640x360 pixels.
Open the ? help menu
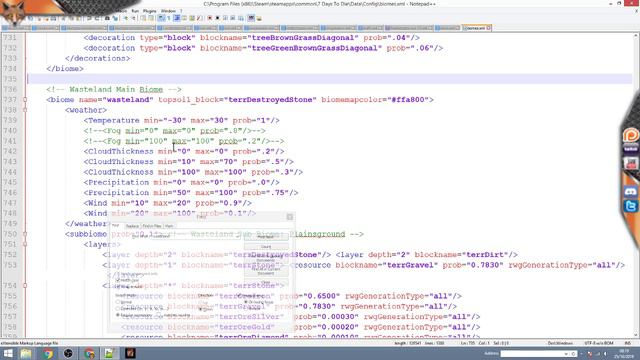(x=181, y=11)
